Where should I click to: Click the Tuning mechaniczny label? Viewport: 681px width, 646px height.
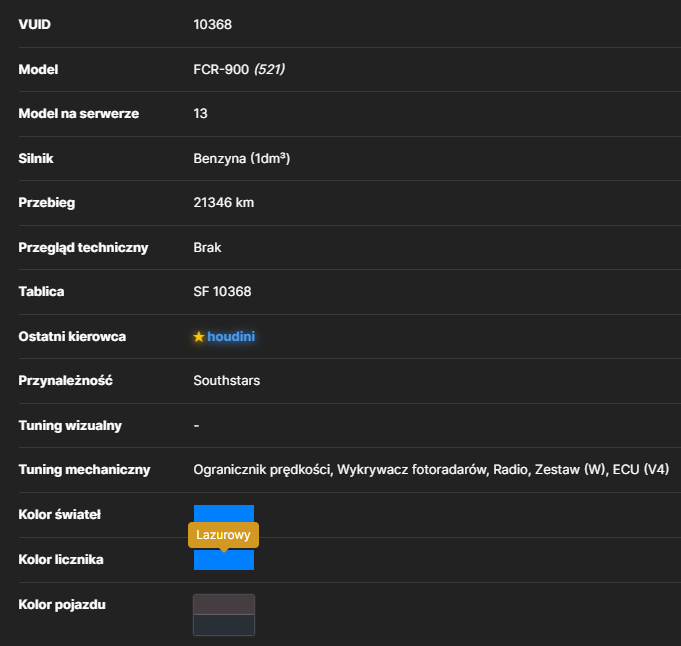[84, 470]
